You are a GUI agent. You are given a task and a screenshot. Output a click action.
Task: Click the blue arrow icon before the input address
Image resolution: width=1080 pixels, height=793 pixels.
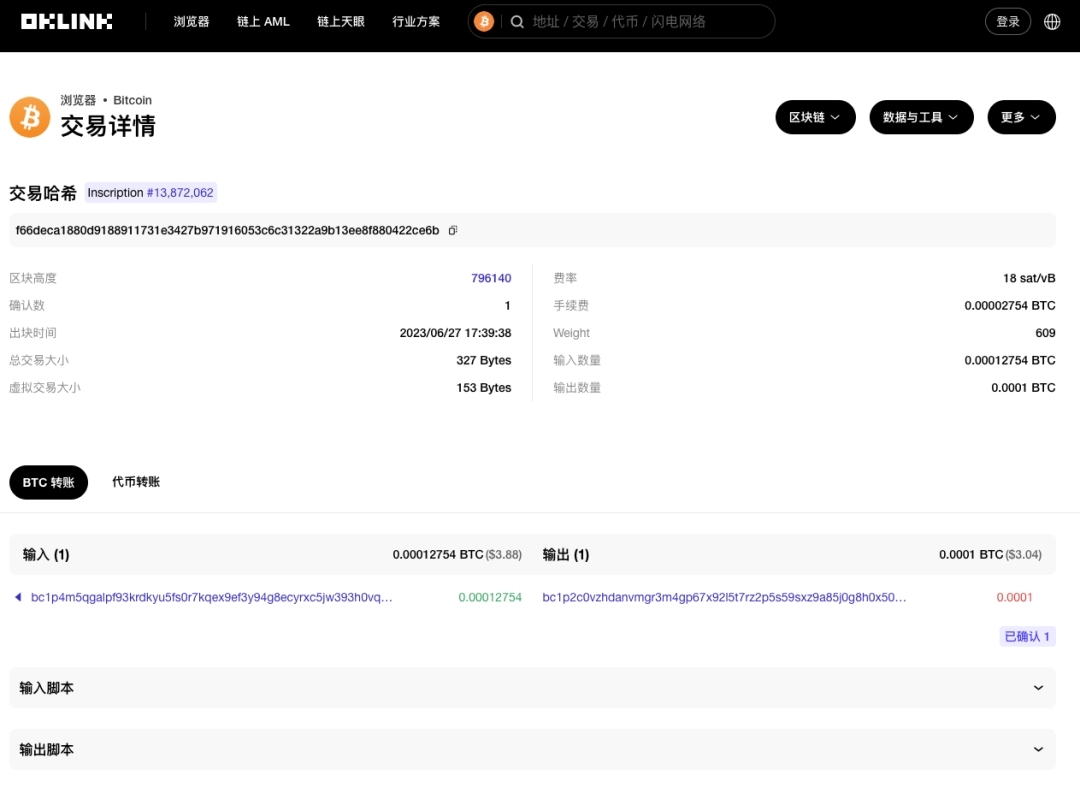tap(17, 597)
